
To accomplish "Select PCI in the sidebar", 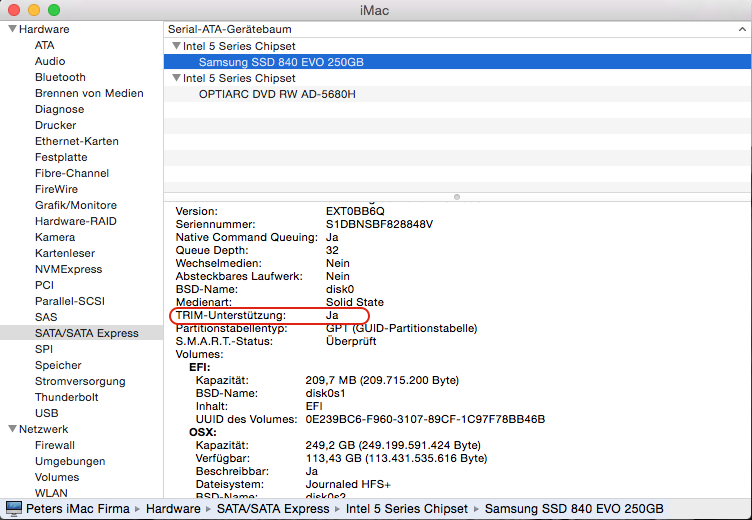I will pos(44,285).
